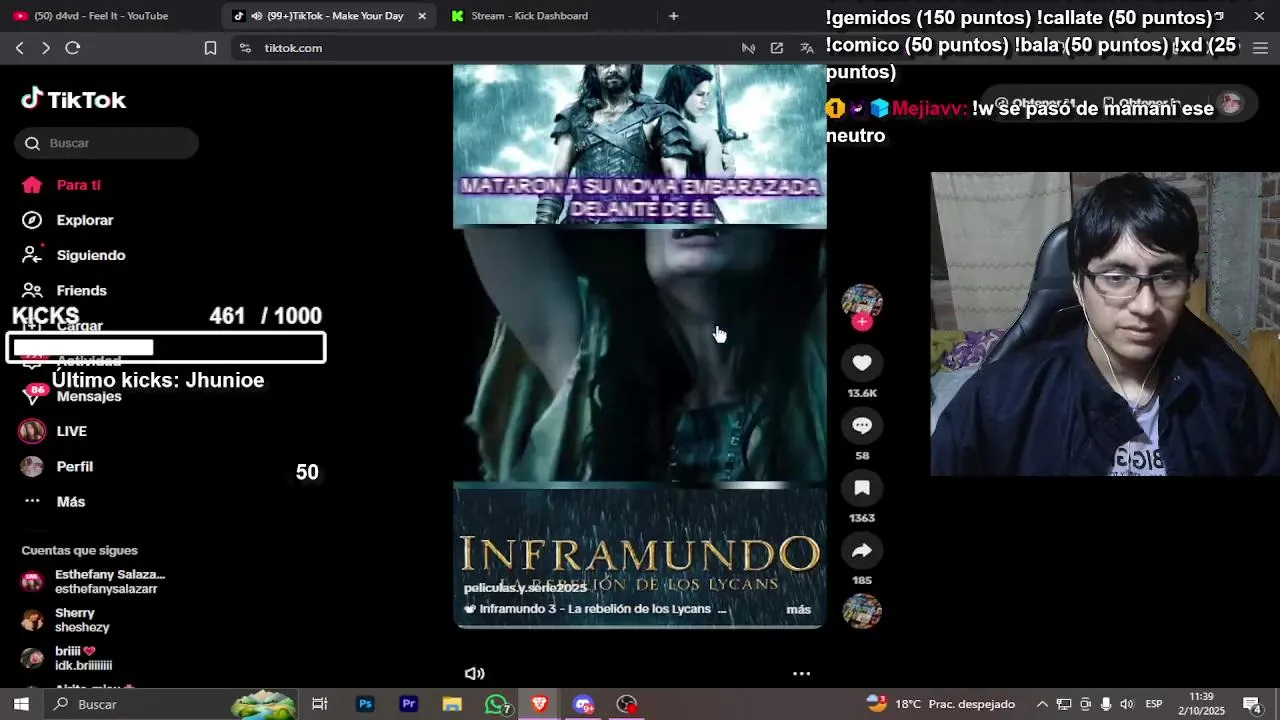Like the video with the heart icon

[x=862, y=363]
